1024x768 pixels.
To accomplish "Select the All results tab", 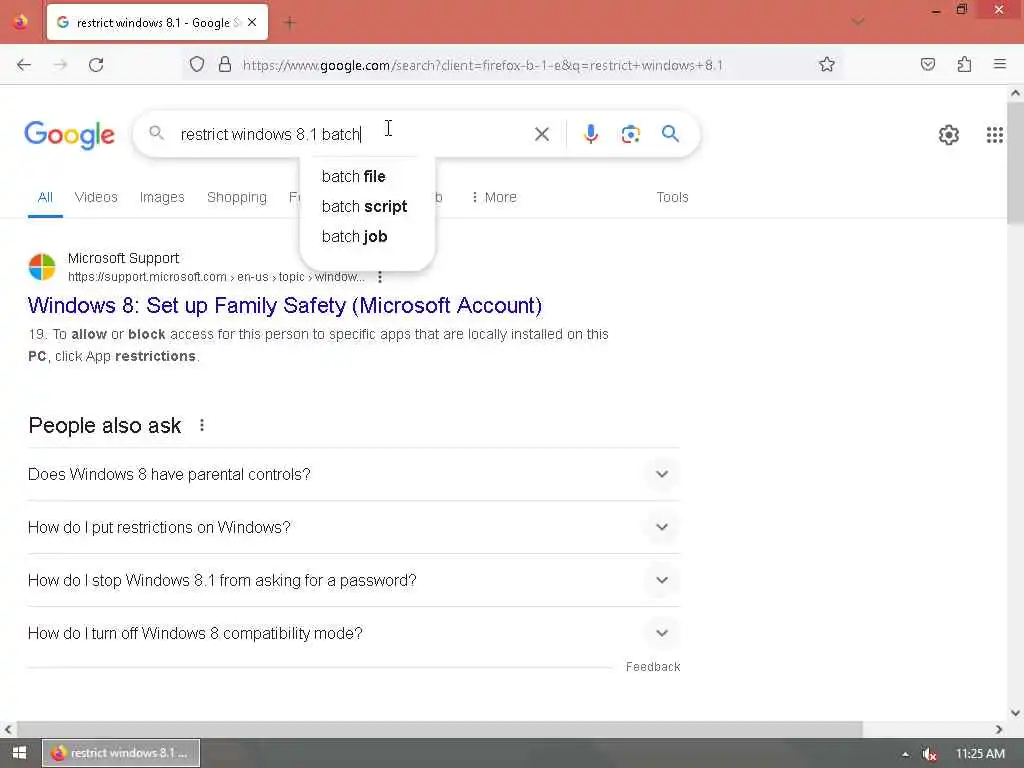I will click(45, 197).
